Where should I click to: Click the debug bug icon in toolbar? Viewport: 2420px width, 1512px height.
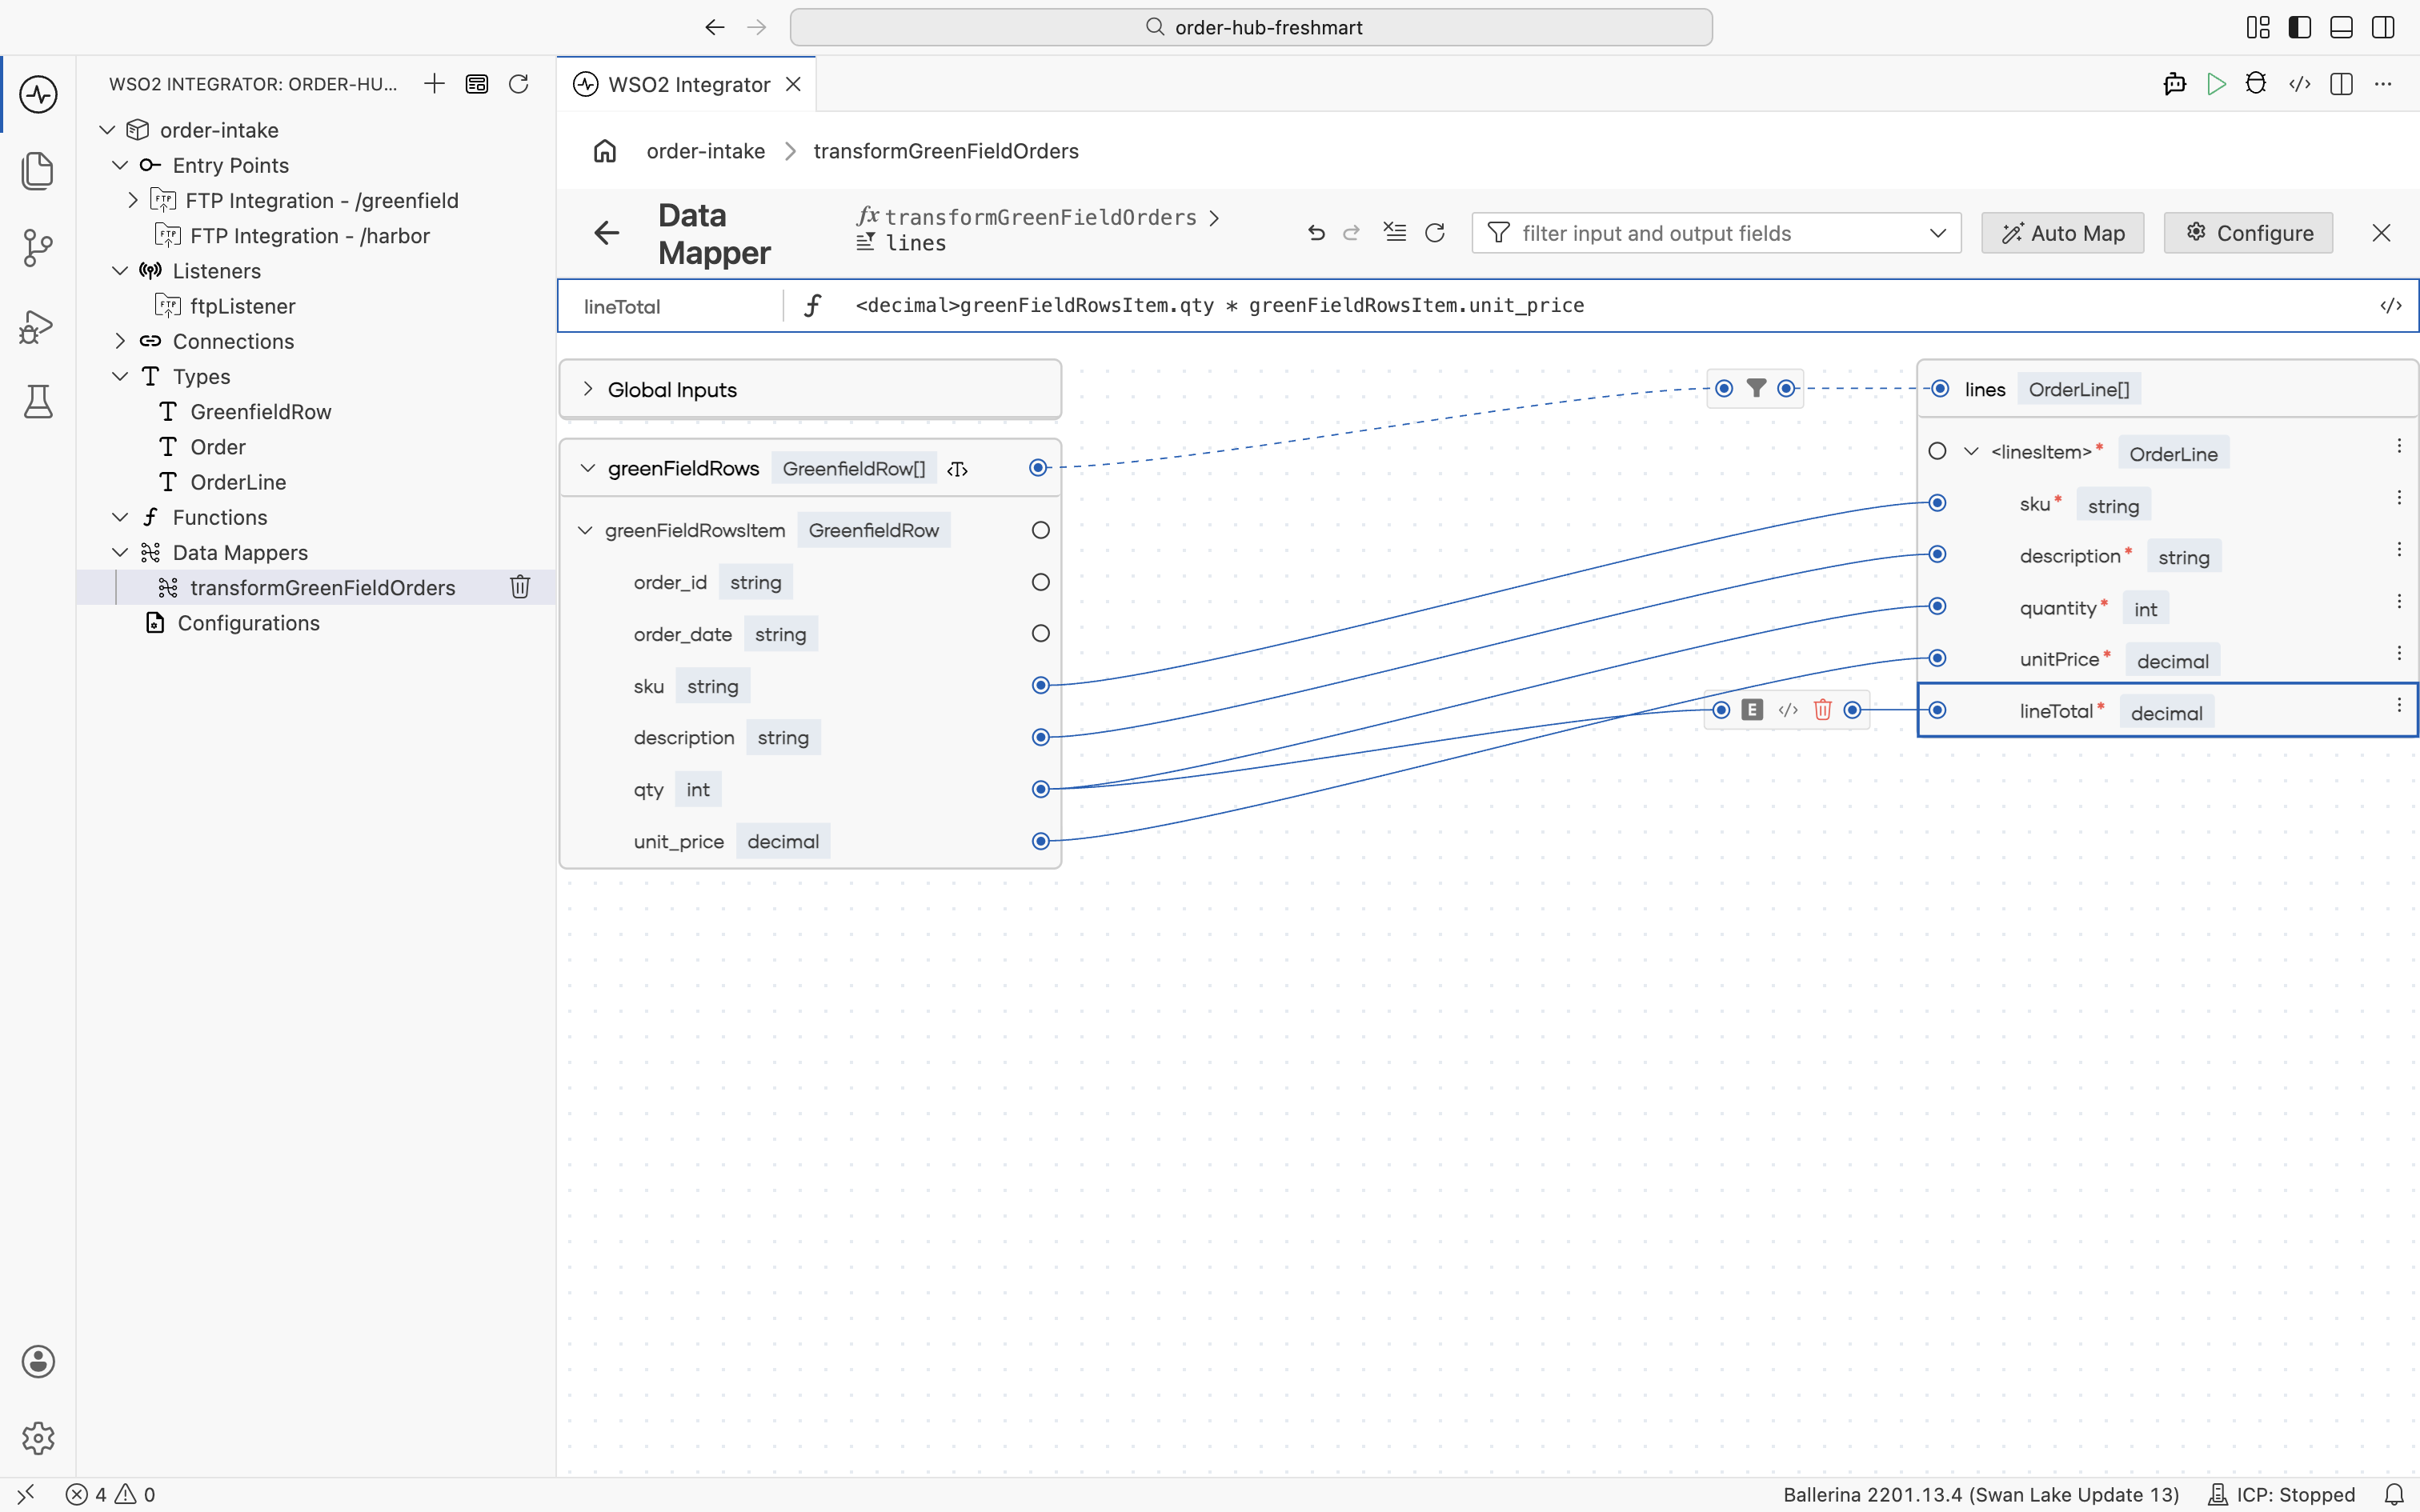[2256, 84]
